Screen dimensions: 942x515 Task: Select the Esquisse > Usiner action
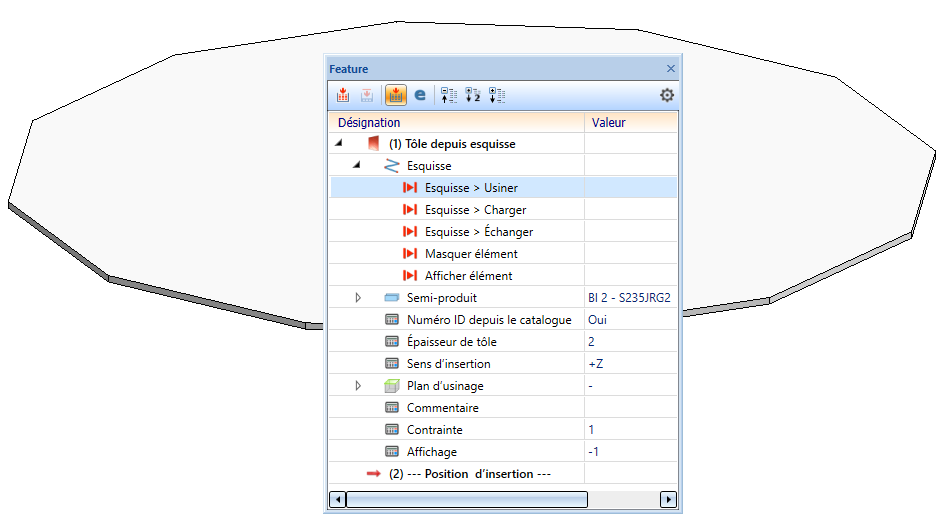(471, 188)
